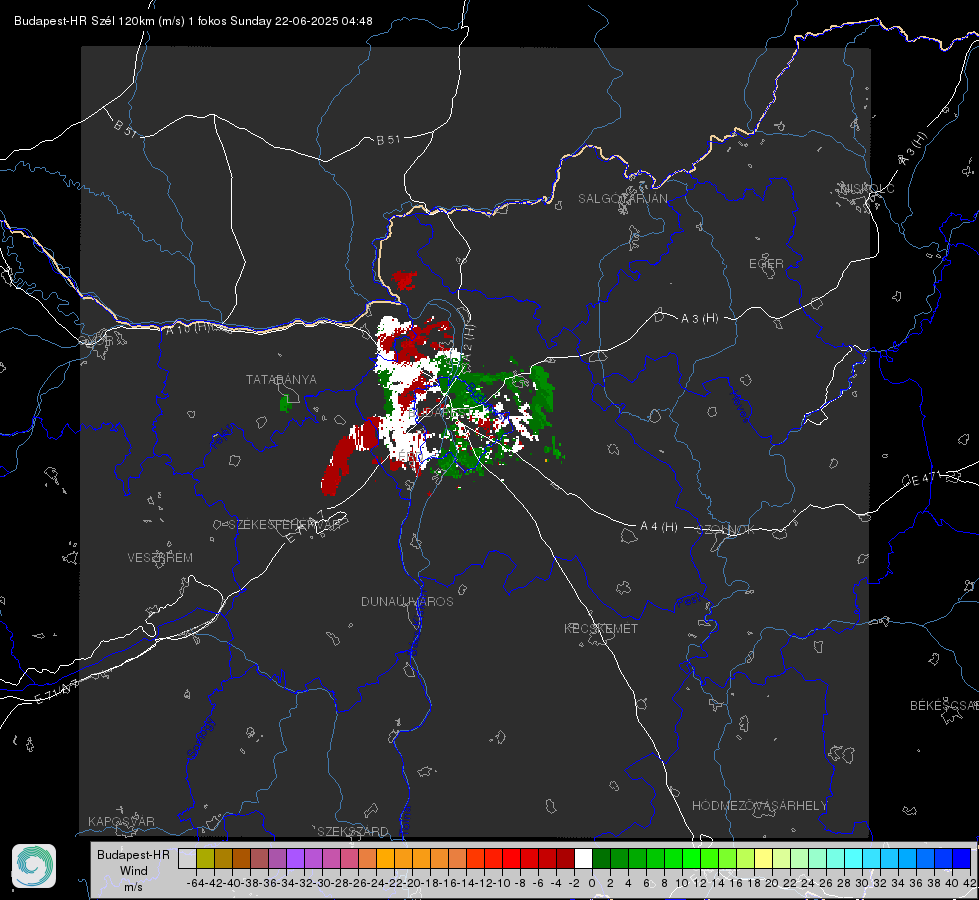The width and height of the screenshot is (979, 900).
Task: Pick the yellow swatch between 18 and 20
Action: coord(763,858)
